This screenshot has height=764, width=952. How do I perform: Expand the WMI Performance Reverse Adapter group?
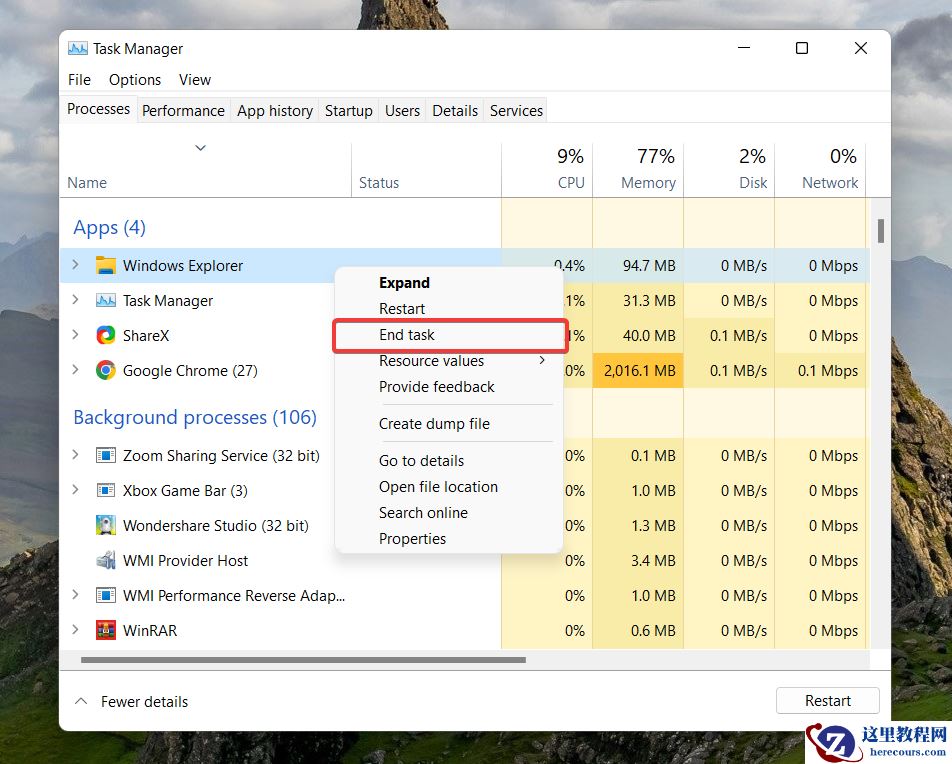75,595
